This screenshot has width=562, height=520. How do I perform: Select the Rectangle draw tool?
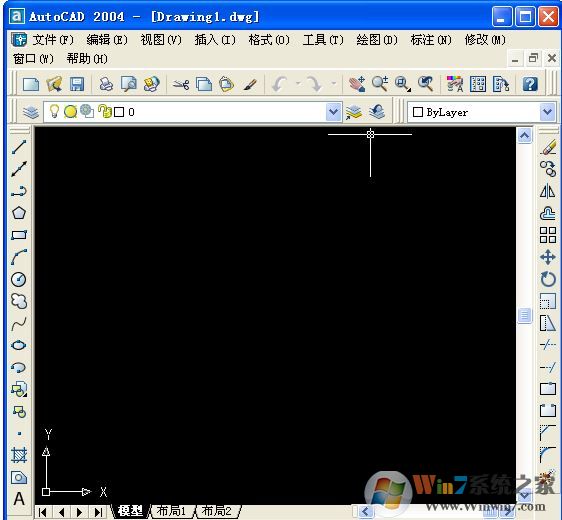[x=19, y=235]
